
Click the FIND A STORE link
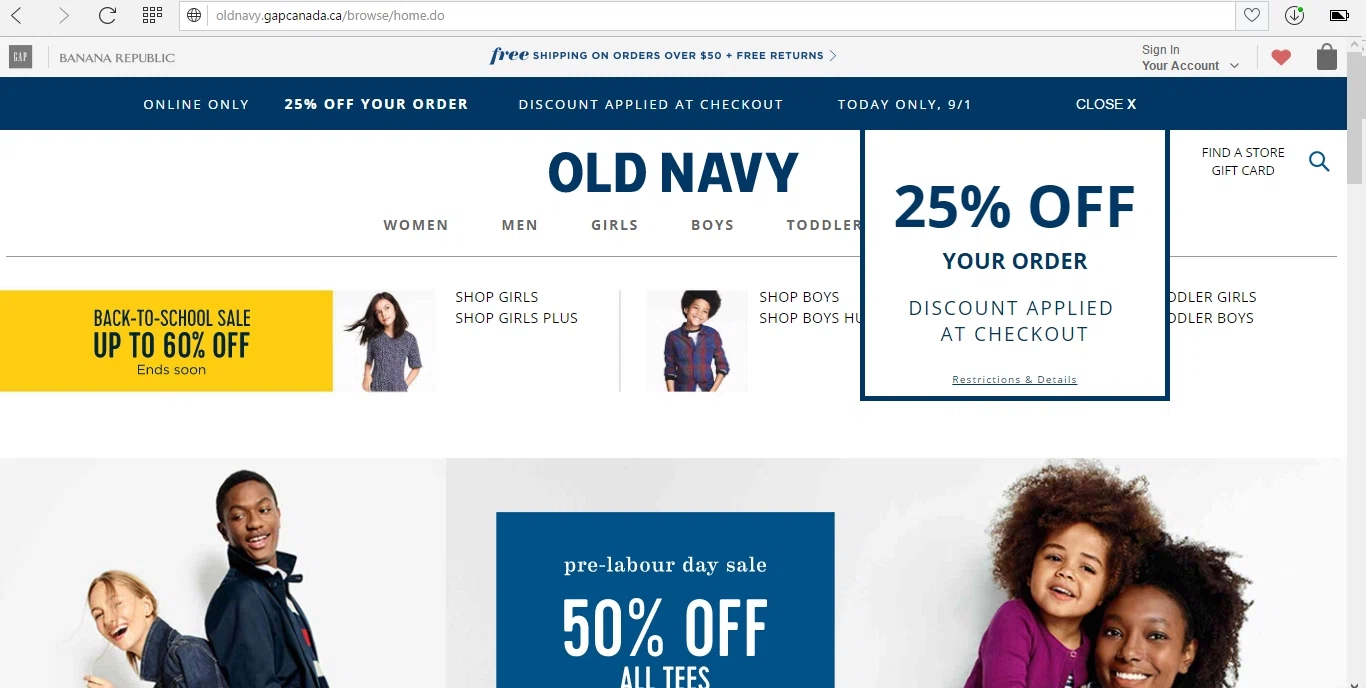pyautogui.click(x=1243, y=153)
